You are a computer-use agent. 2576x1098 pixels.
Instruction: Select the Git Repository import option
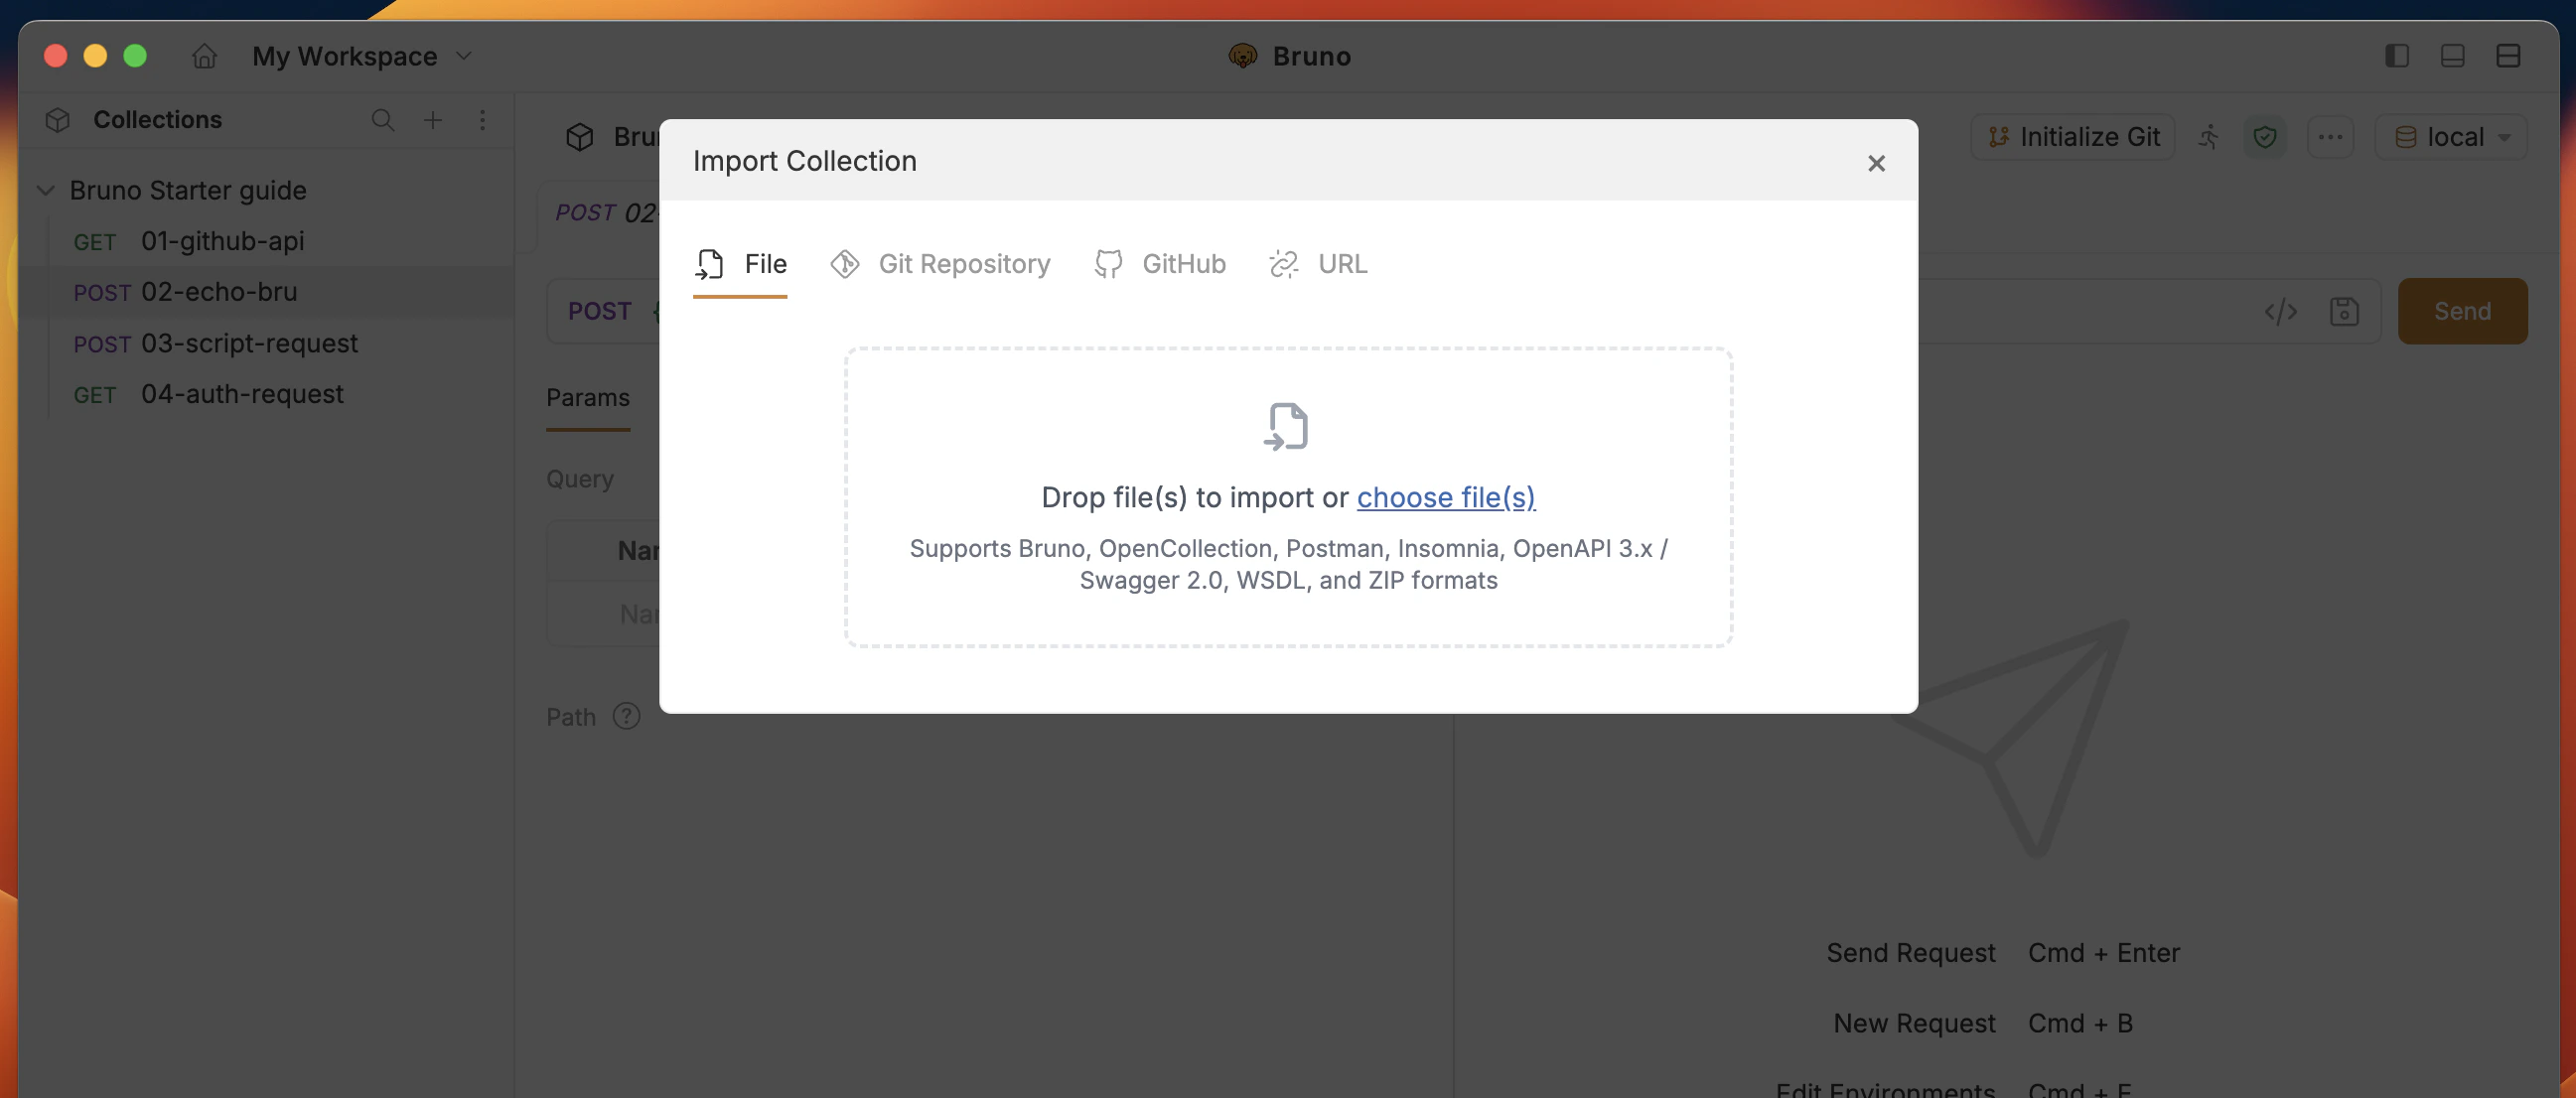pos(940,264)
